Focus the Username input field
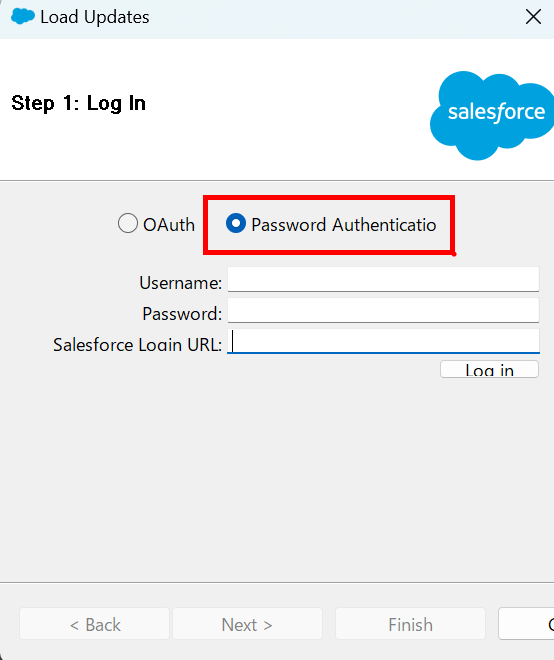This screenshot has width=554, height=660. click(x=383, y=279)
